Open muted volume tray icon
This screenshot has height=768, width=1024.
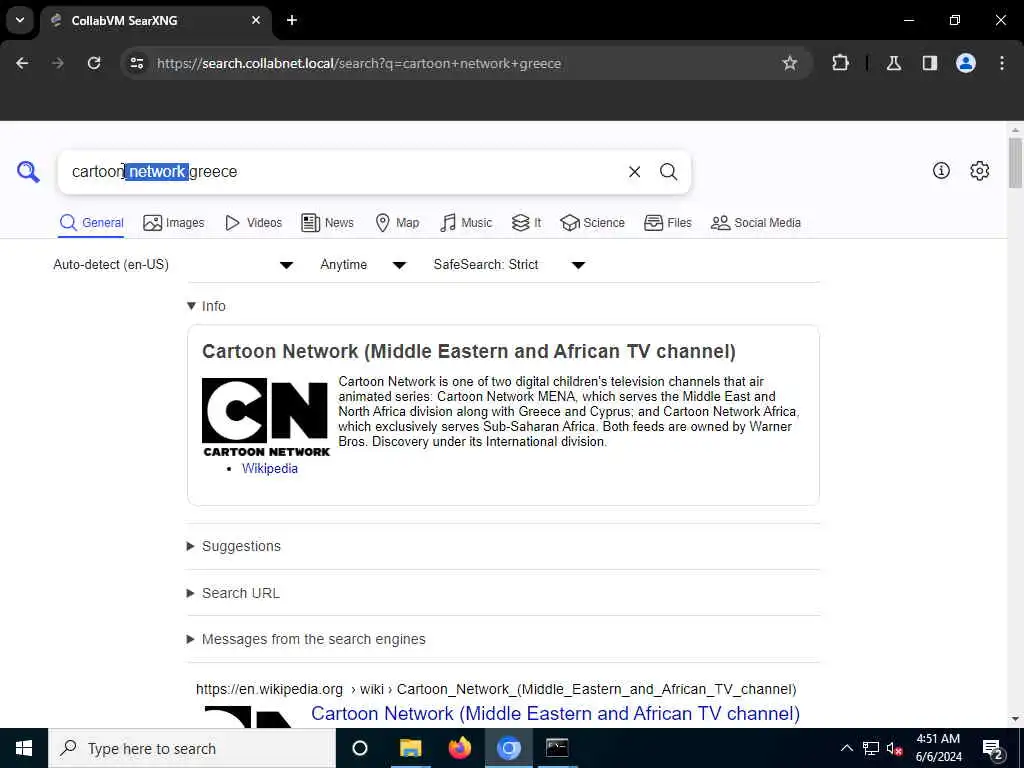(895, 748)
